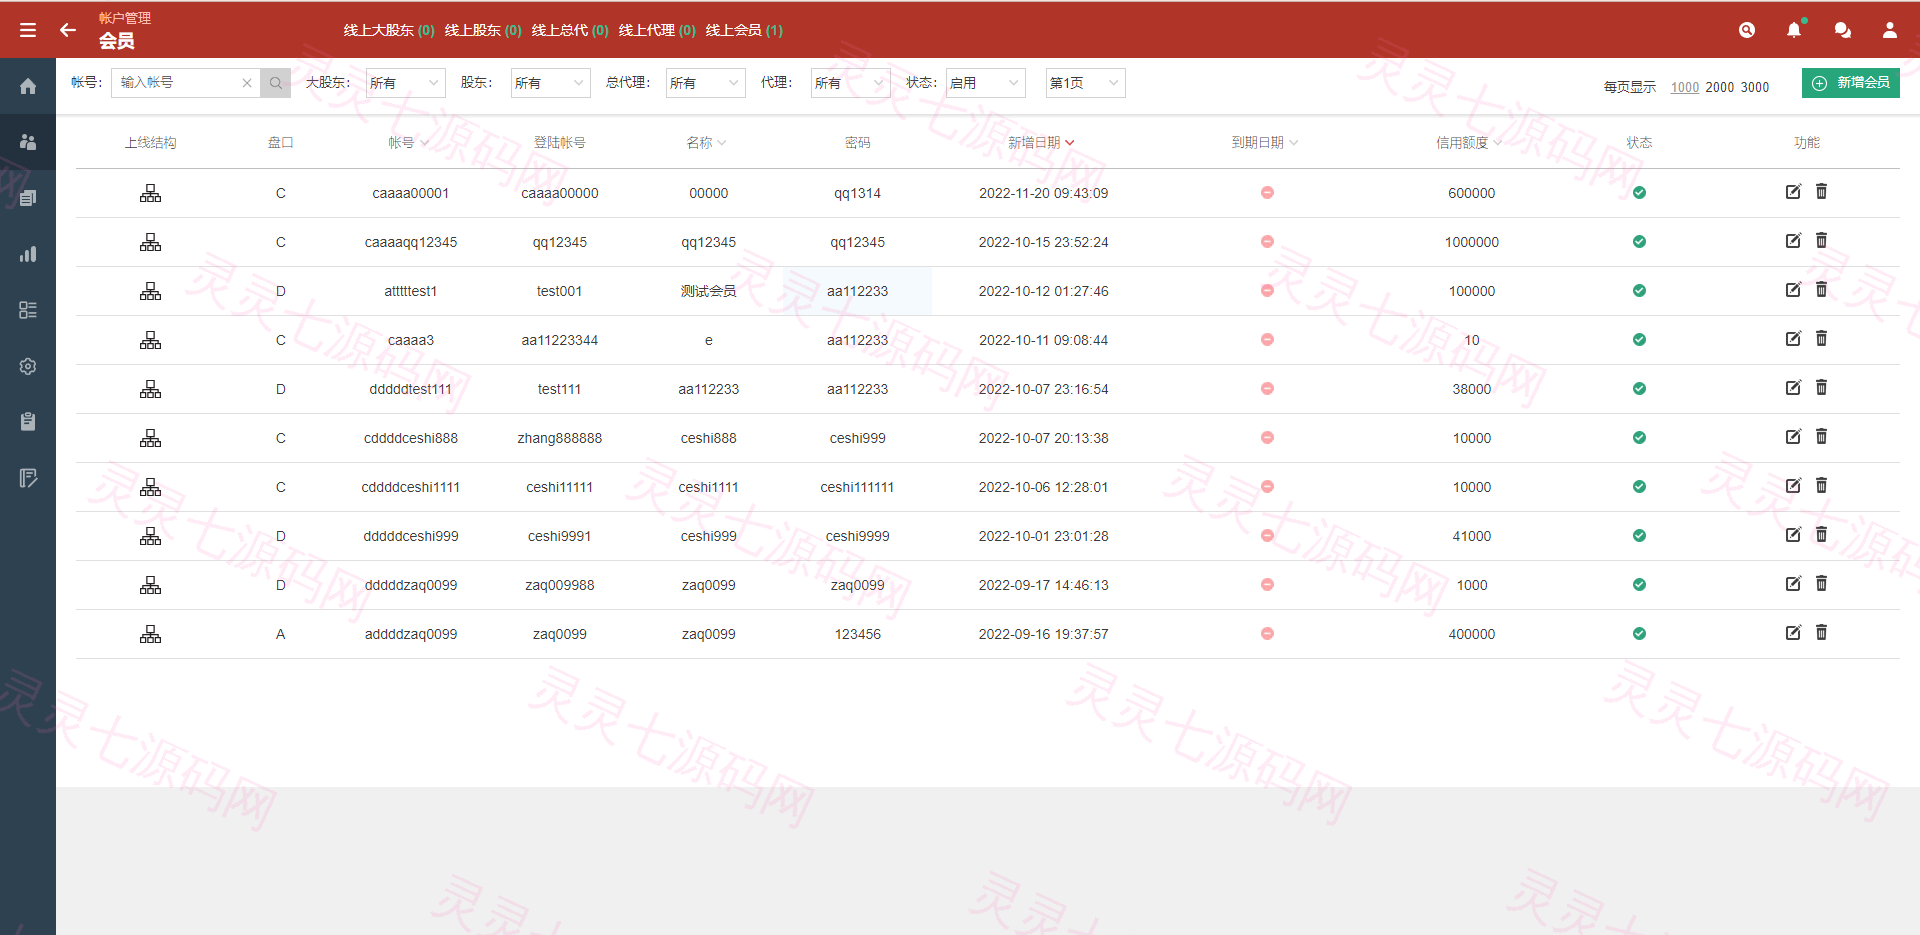Sort by 信用额度 column header
Image resolution: width=1920 pixels, height=935 pixels.
click(1469, 143)
